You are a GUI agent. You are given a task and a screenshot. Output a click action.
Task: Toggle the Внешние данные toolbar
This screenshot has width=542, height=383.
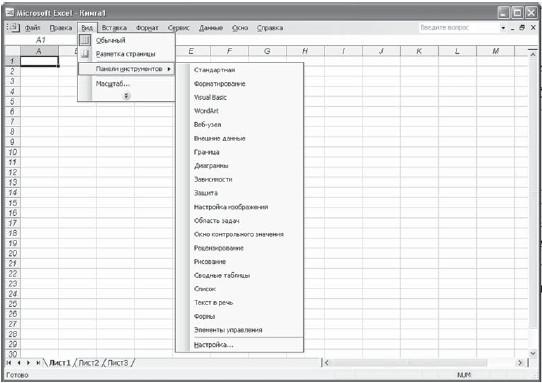[x=240, y=138]
